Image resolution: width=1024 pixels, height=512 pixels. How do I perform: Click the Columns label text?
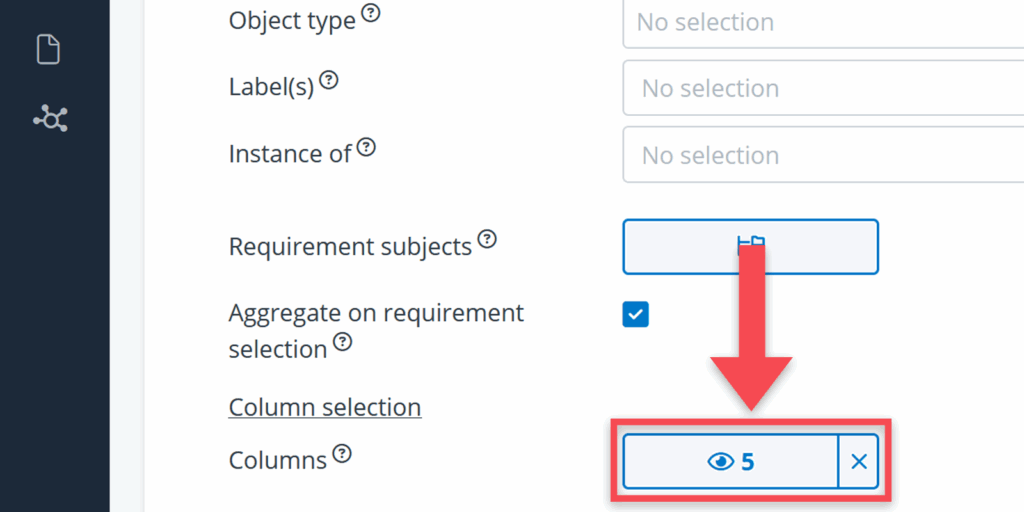click(x=277, y=460)
